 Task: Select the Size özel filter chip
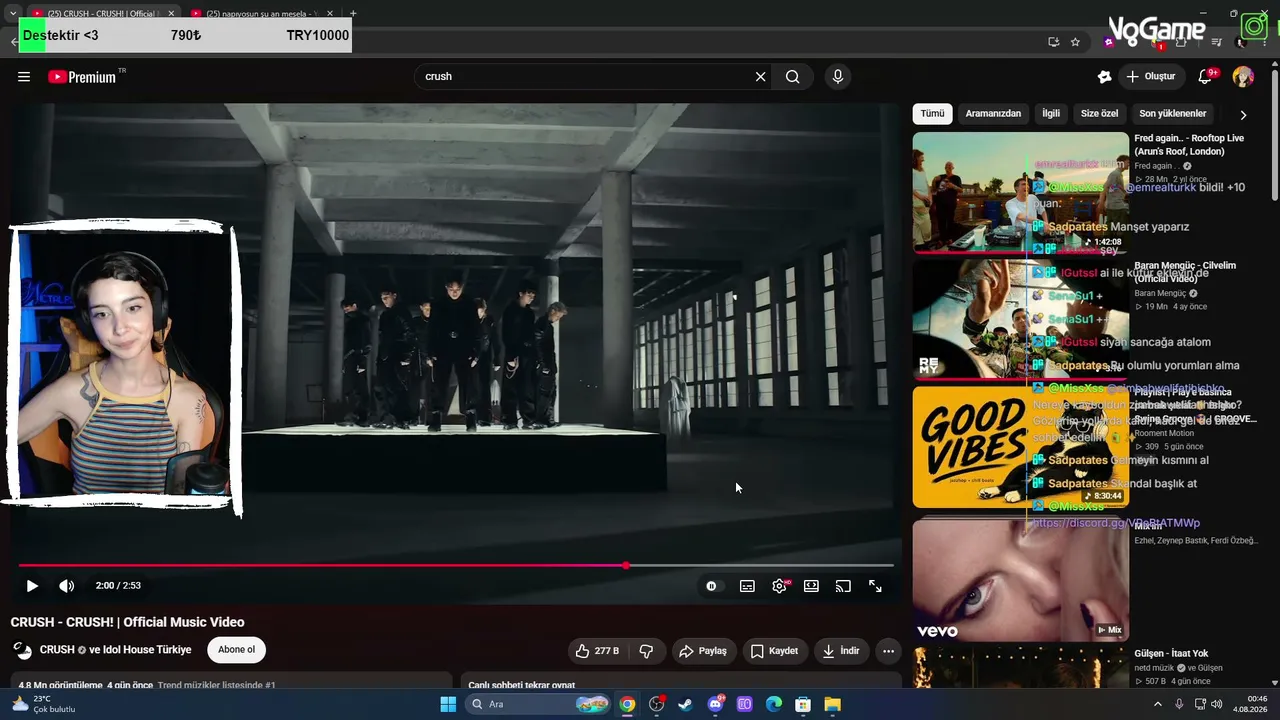pyautogui.click(x=1100, y=114)
